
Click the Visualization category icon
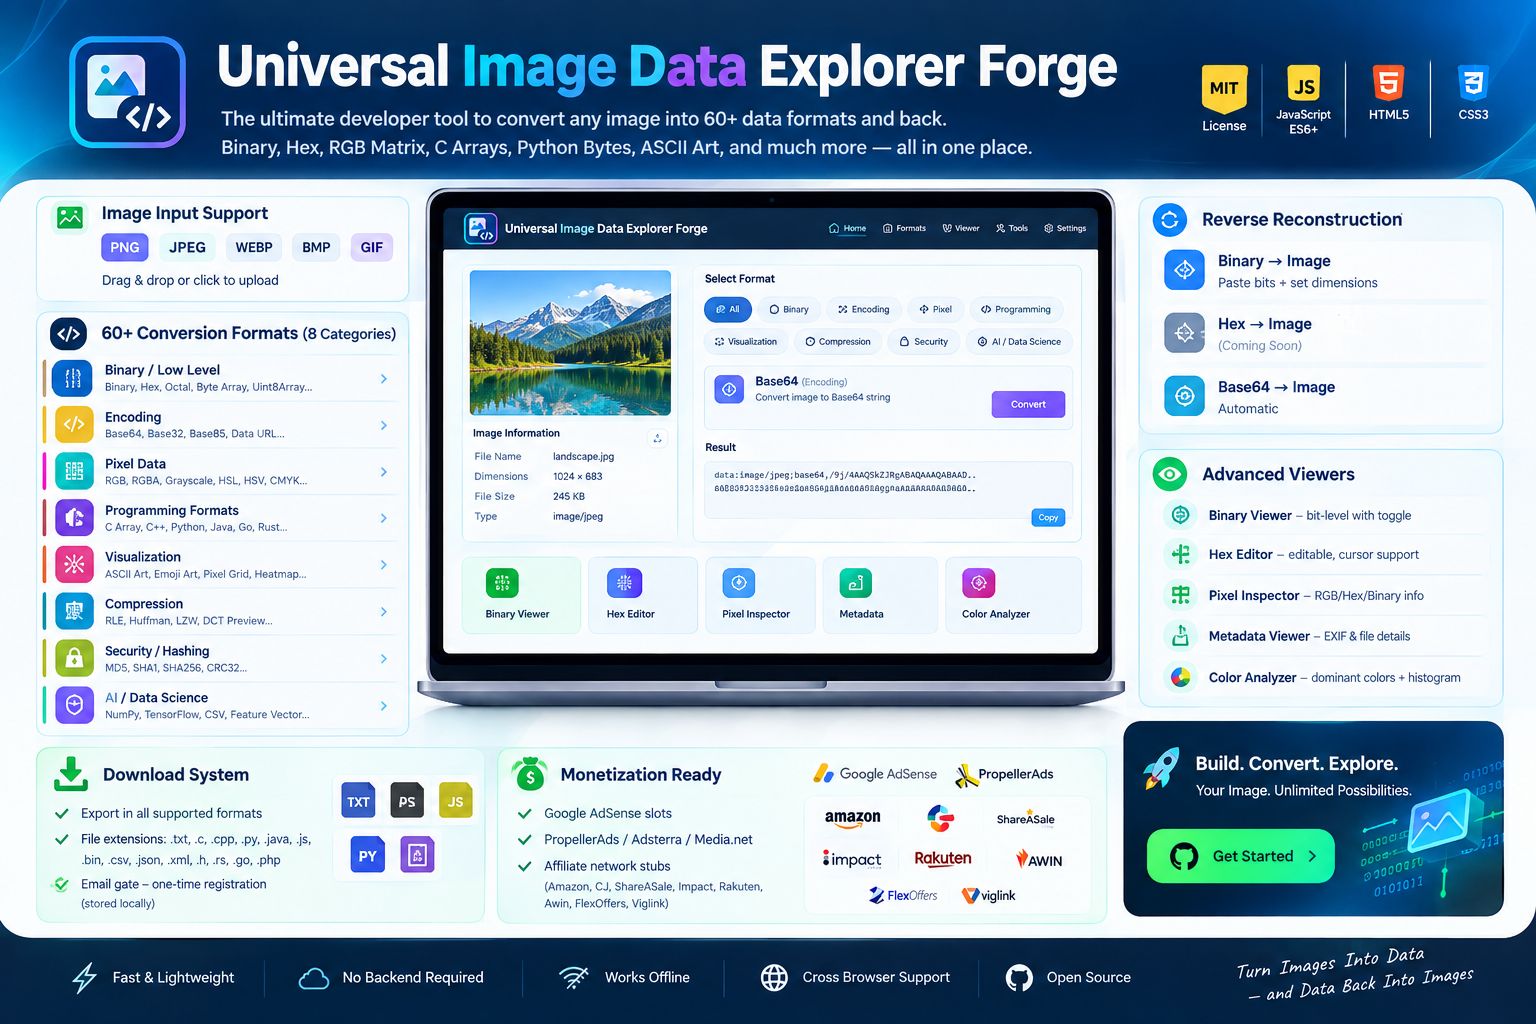[73, 565]
